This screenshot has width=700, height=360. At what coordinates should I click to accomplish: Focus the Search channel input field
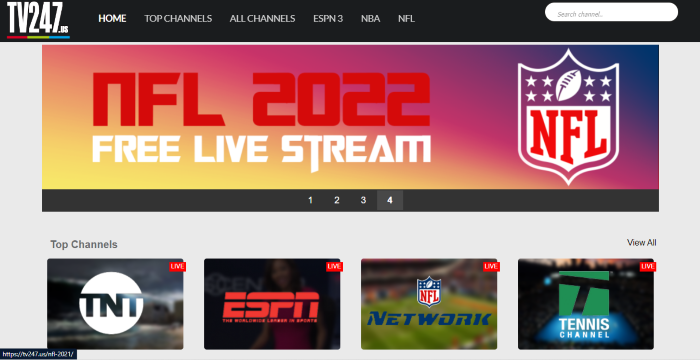[611, 12]
